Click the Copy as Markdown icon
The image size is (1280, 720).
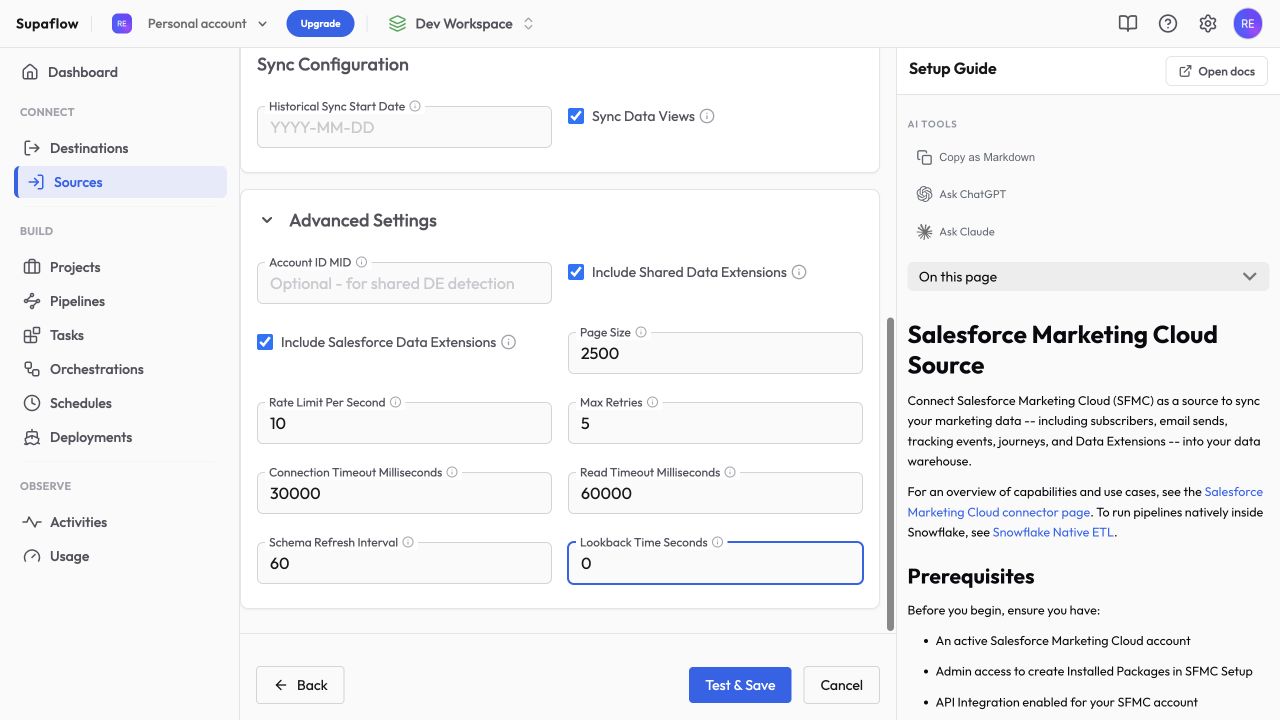click(x=924, y=157)
